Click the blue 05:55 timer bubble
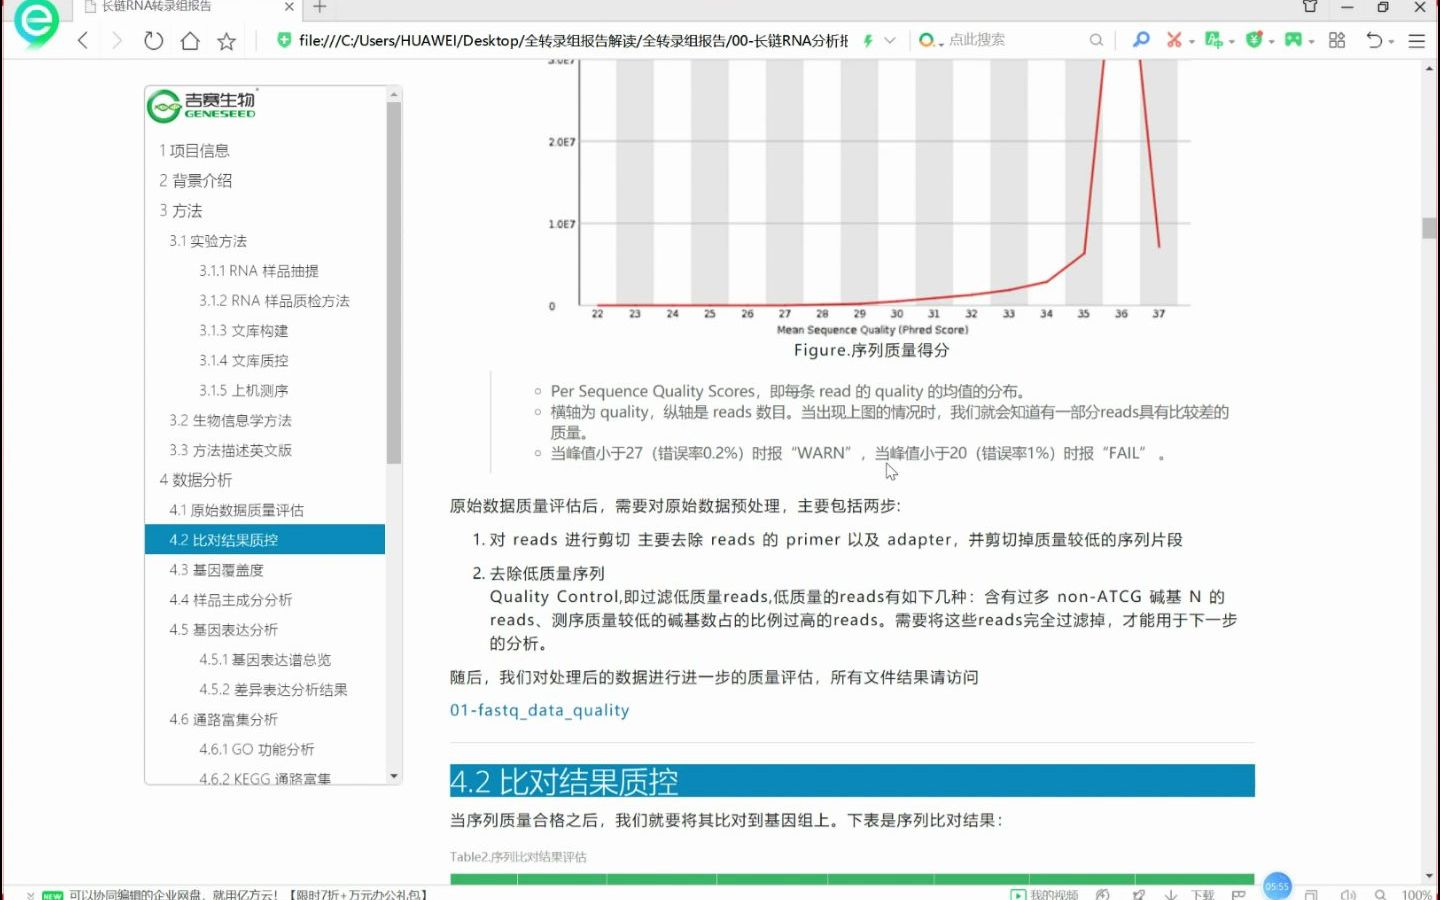 1277,886
